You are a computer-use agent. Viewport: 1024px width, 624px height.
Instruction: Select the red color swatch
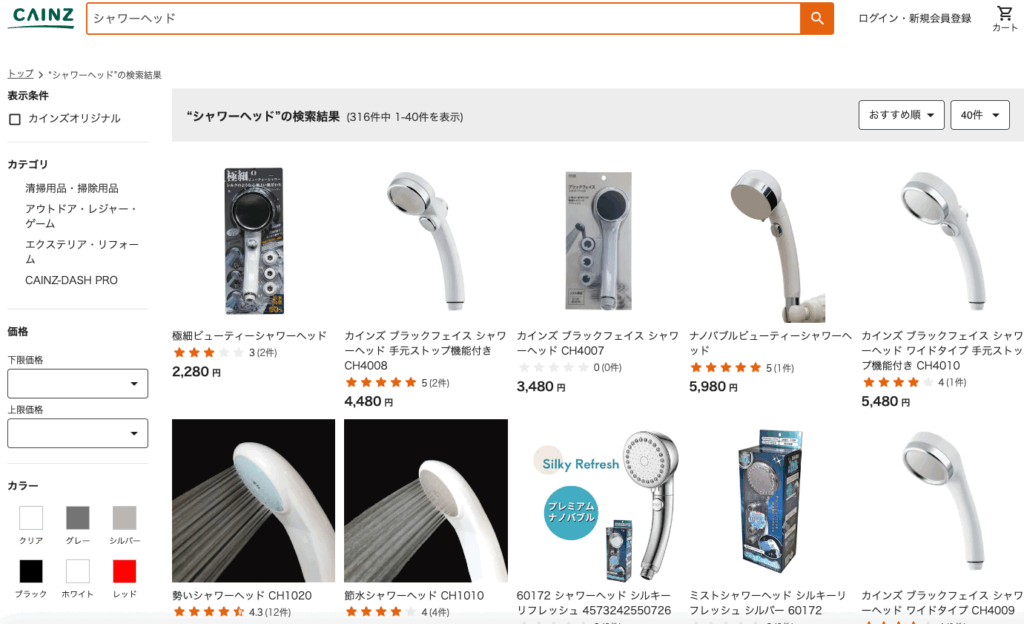pos(124,571)
